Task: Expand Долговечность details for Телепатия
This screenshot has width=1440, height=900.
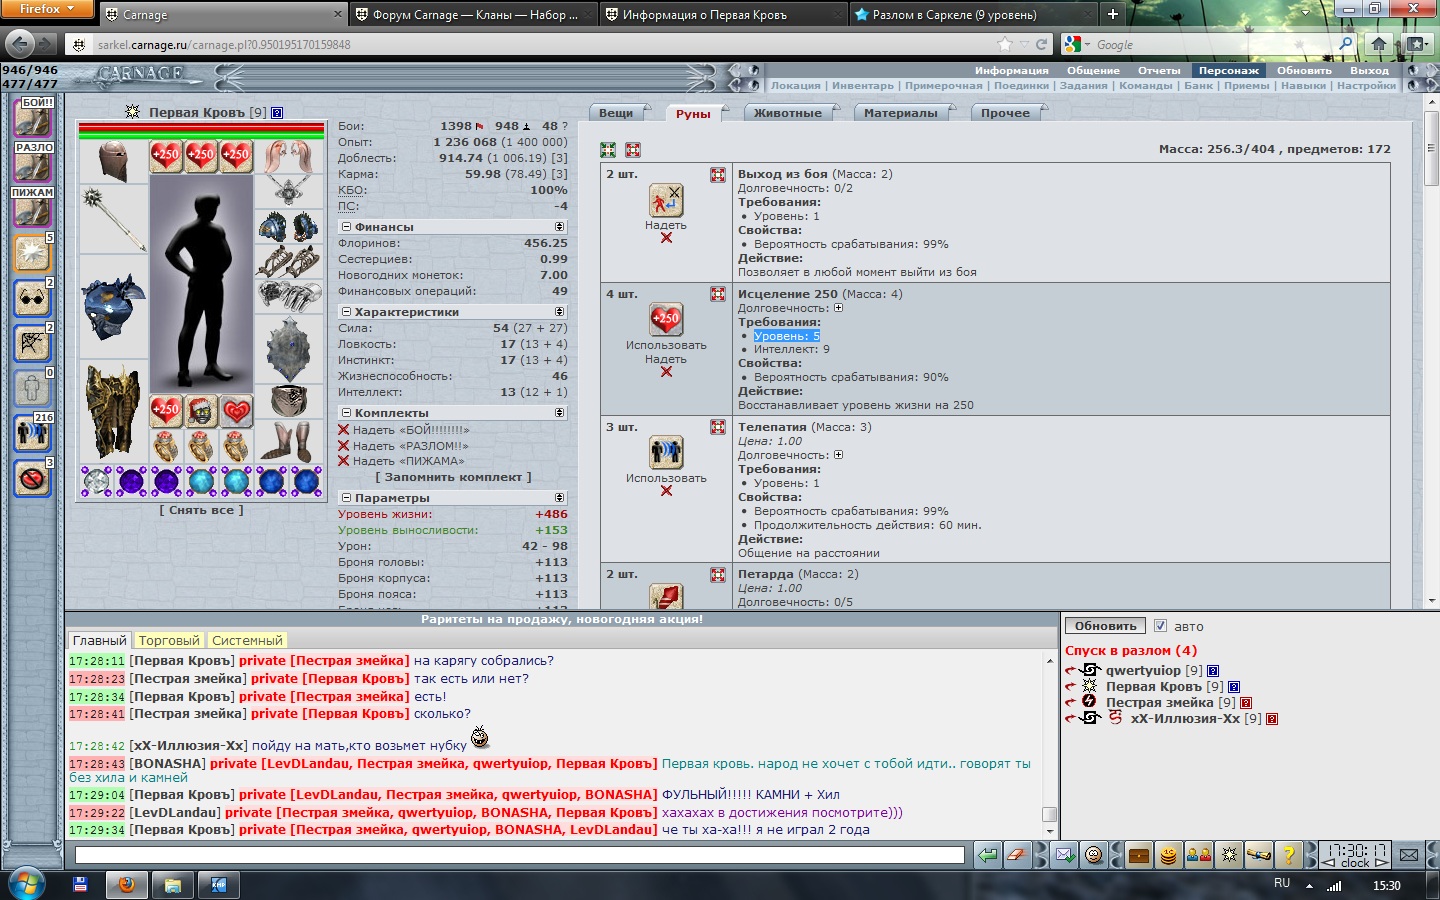Action: click(838, 455)
